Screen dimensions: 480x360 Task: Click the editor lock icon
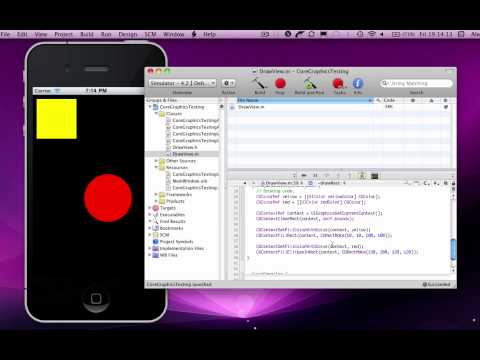tap(453, 183)
